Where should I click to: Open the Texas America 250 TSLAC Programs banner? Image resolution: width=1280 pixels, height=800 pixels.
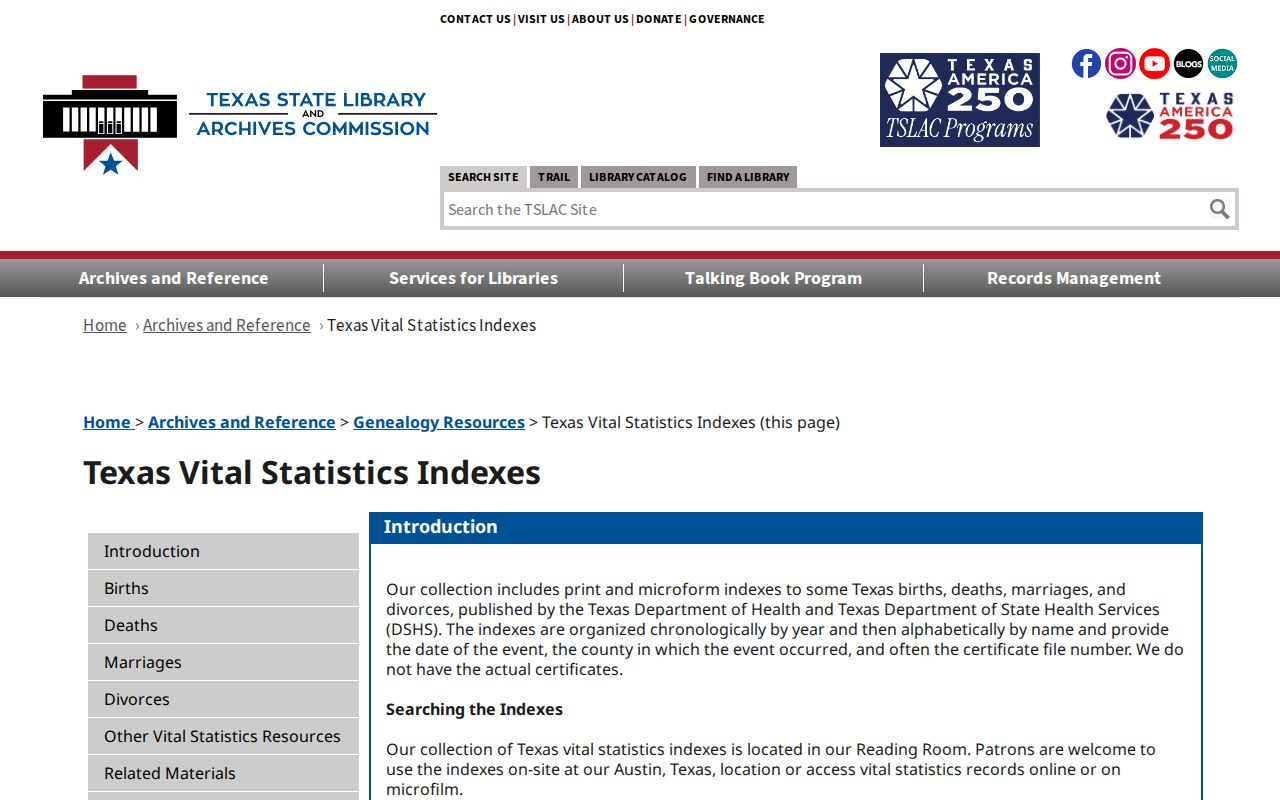coord(960,100)
